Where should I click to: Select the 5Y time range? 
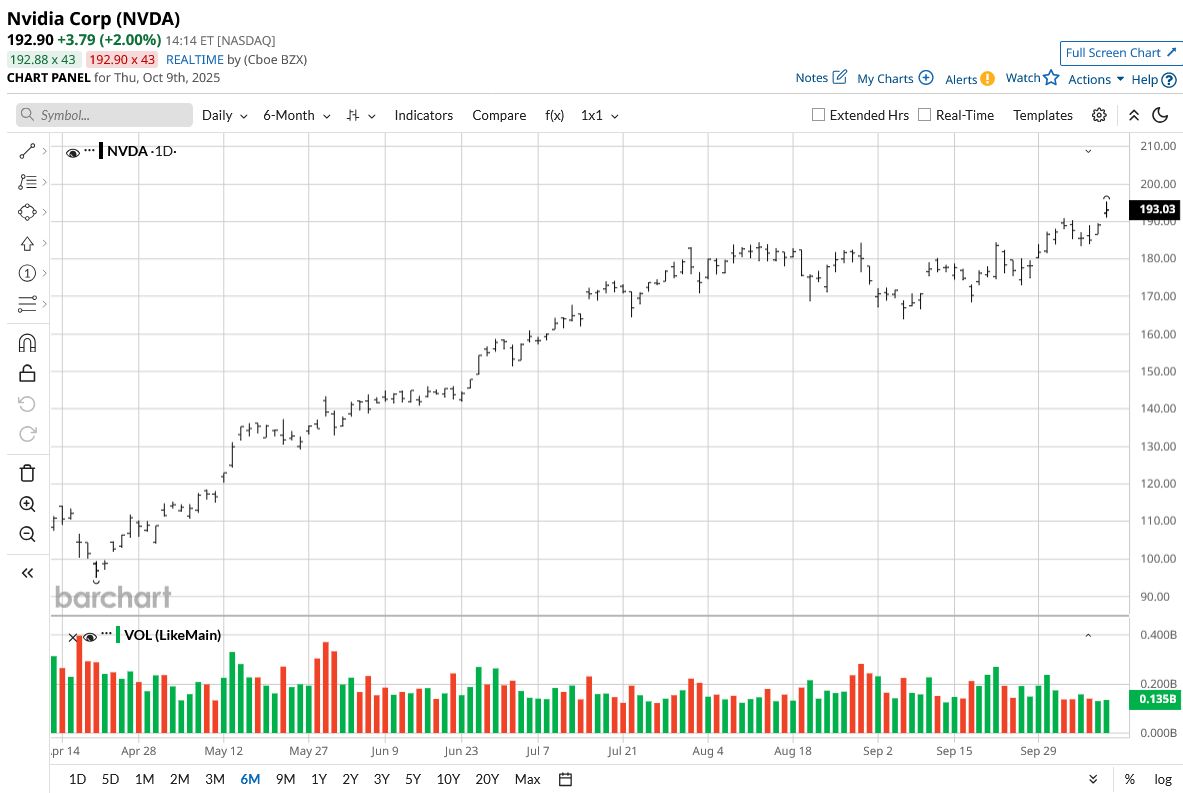[x=413, y=779]
